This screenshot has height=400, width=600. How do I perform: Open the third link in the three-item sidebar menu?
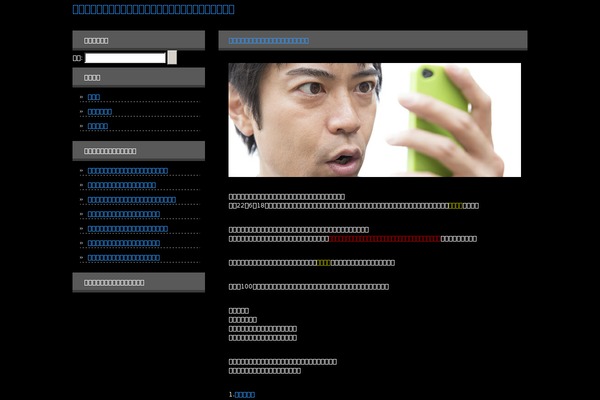98,126
